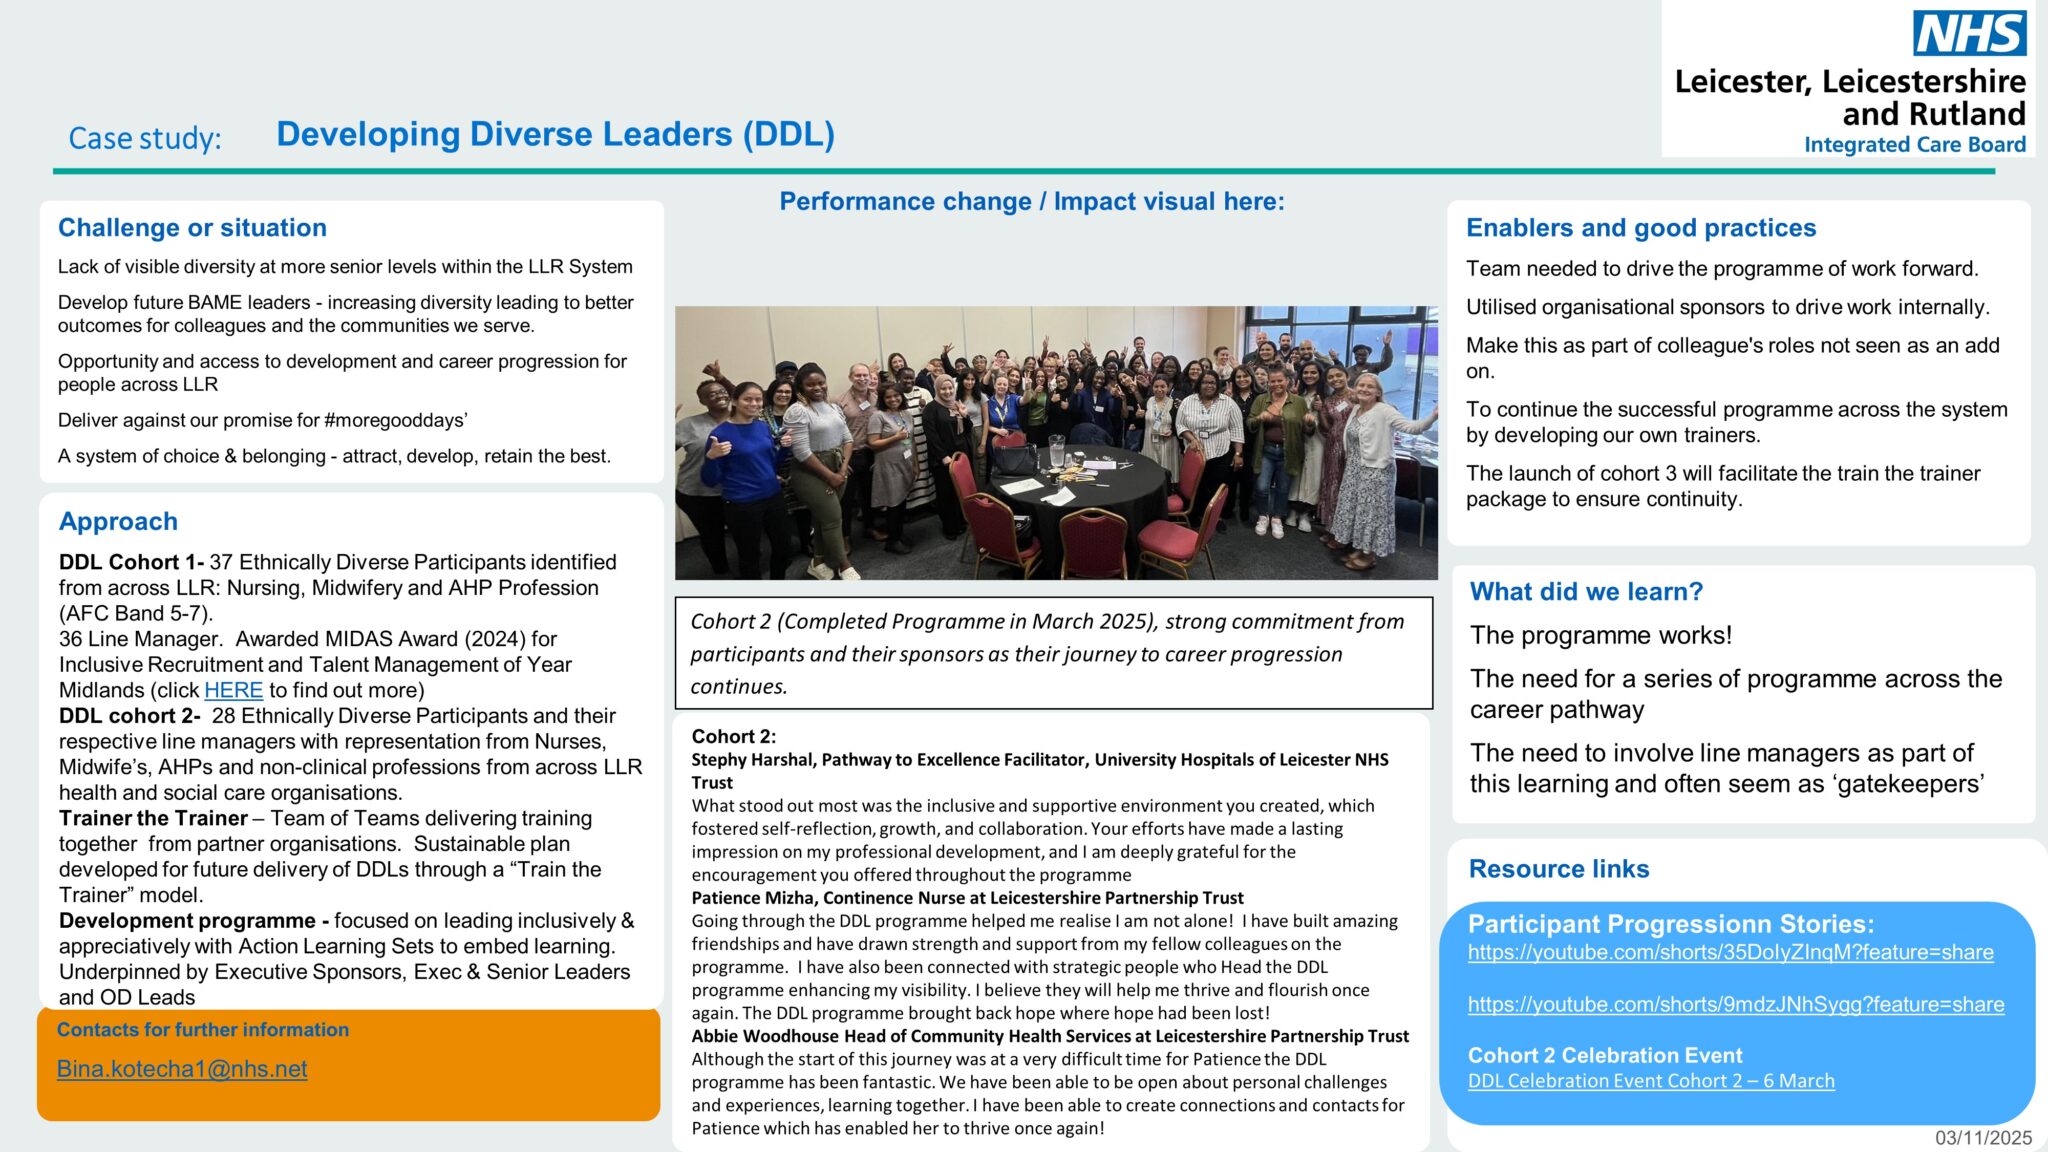Viewport: 2048px width, 1152px height.
Task: Select the Developing Diverse Leaders (DDL) title
Action: 555,134
